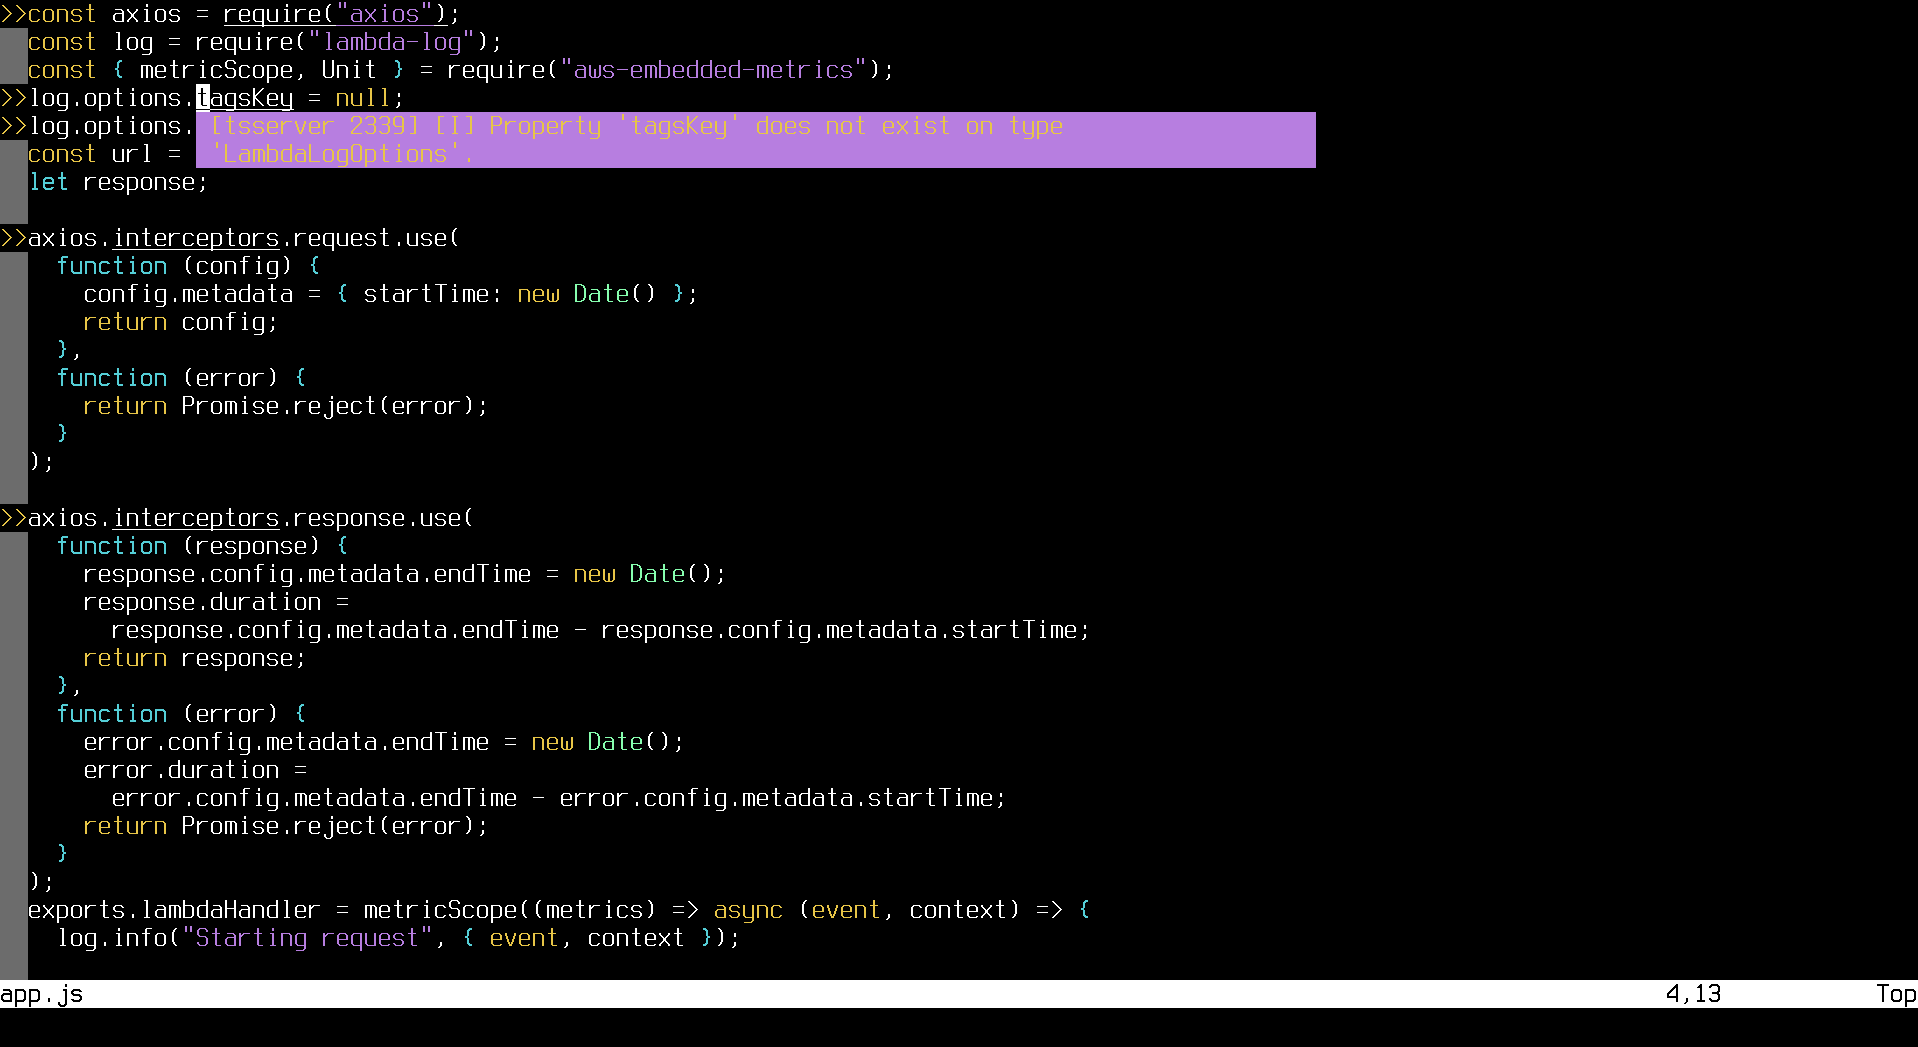Click the diagnostic sign beside axios.interceptors.request.use
Image resolution: width=1918 pixels, height=1047 pixels.
[x=13, y=238]
